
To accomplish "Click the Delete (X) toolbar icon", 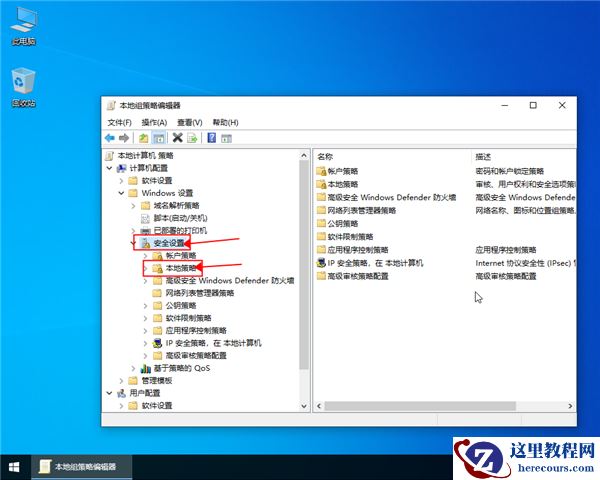I will 177,138.
